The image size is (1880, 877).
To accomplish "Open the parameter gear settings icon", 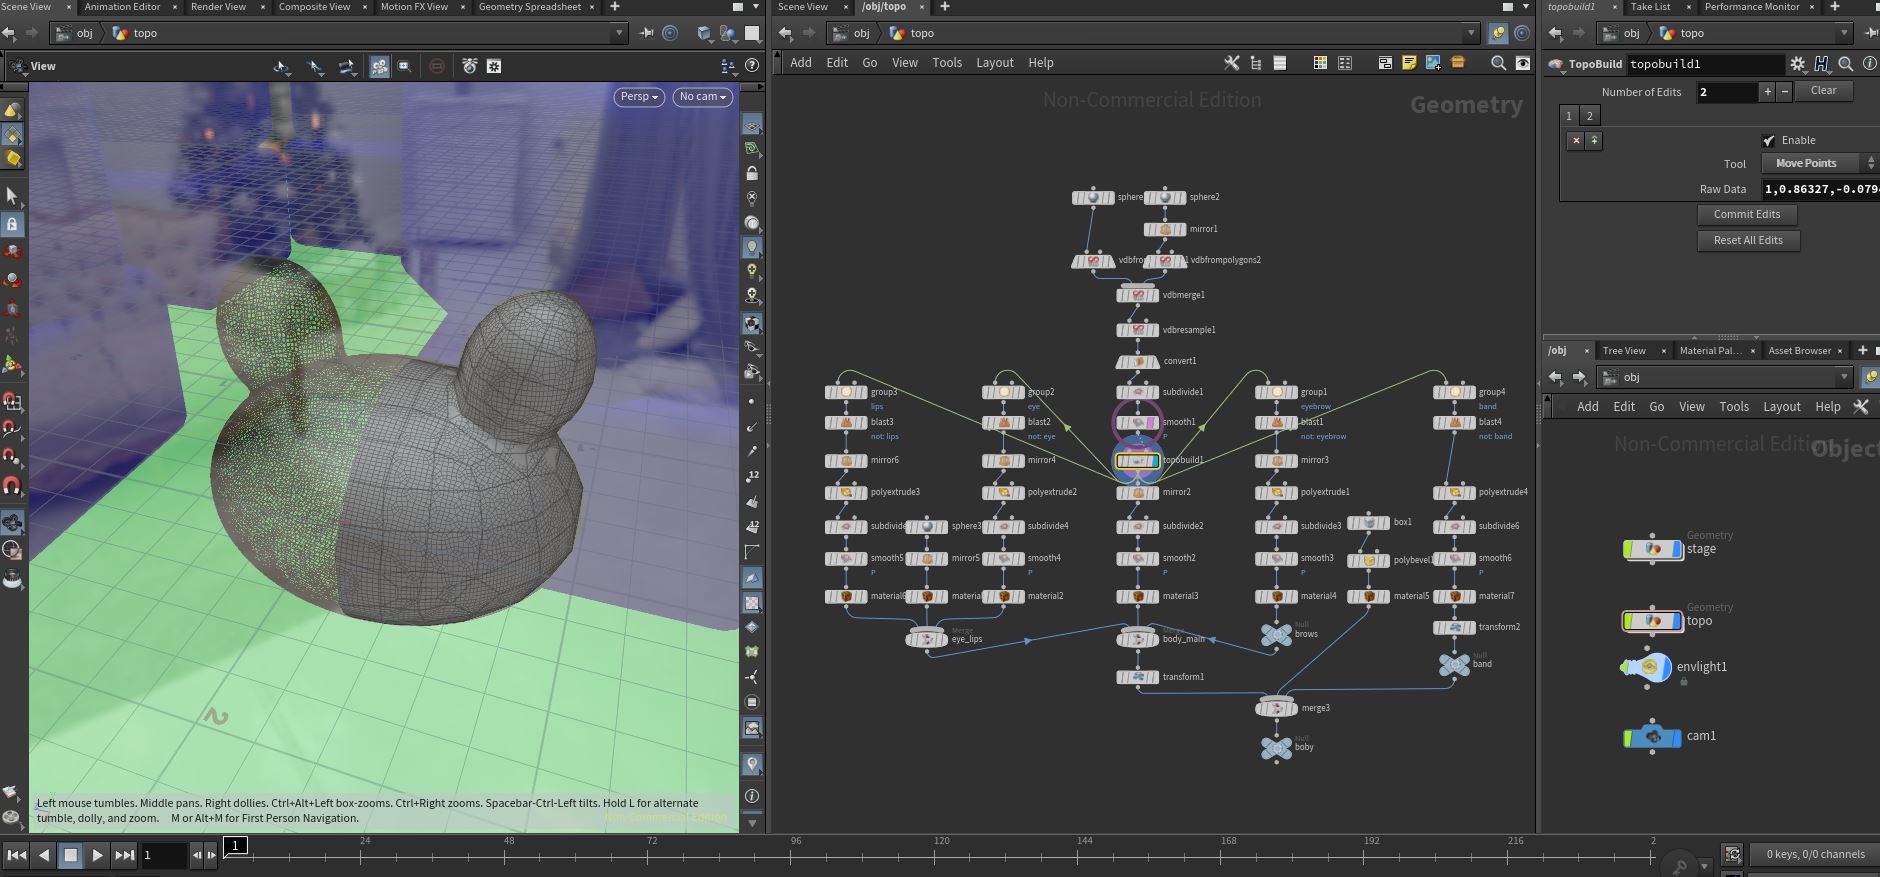I will pyautogui.click(x=1798, y=64).
